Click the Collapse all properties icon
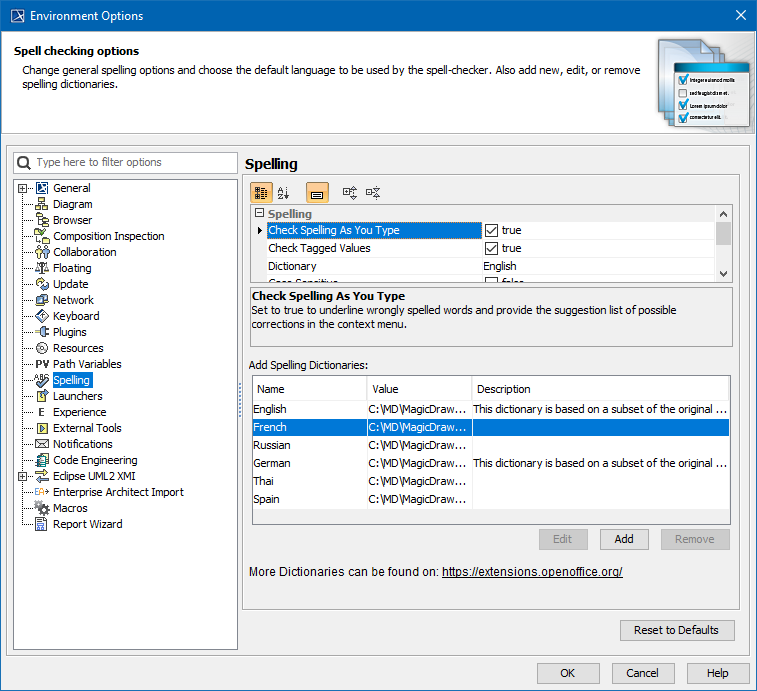This screenshot has height=691, width=757. pos(373,193)
